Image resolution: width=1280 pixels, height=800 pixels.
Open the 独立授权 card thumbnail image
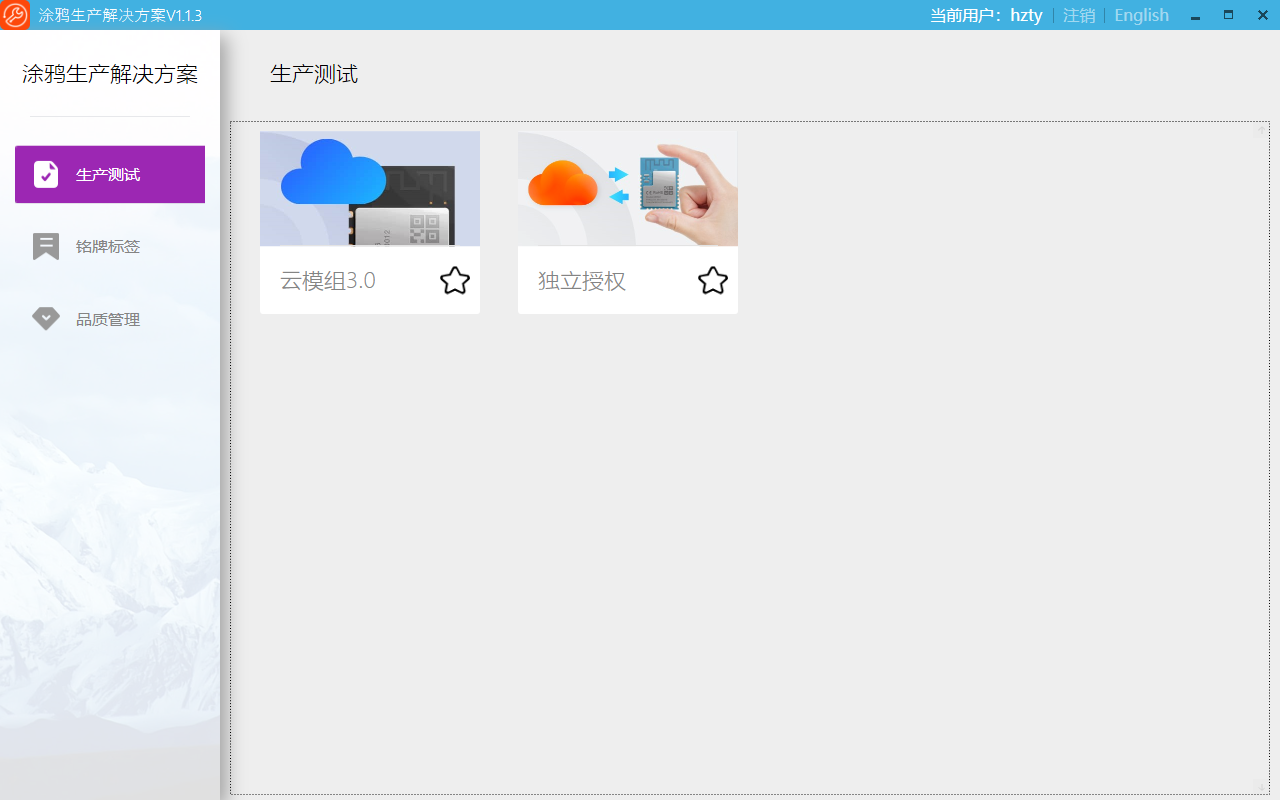pos(628,188)
